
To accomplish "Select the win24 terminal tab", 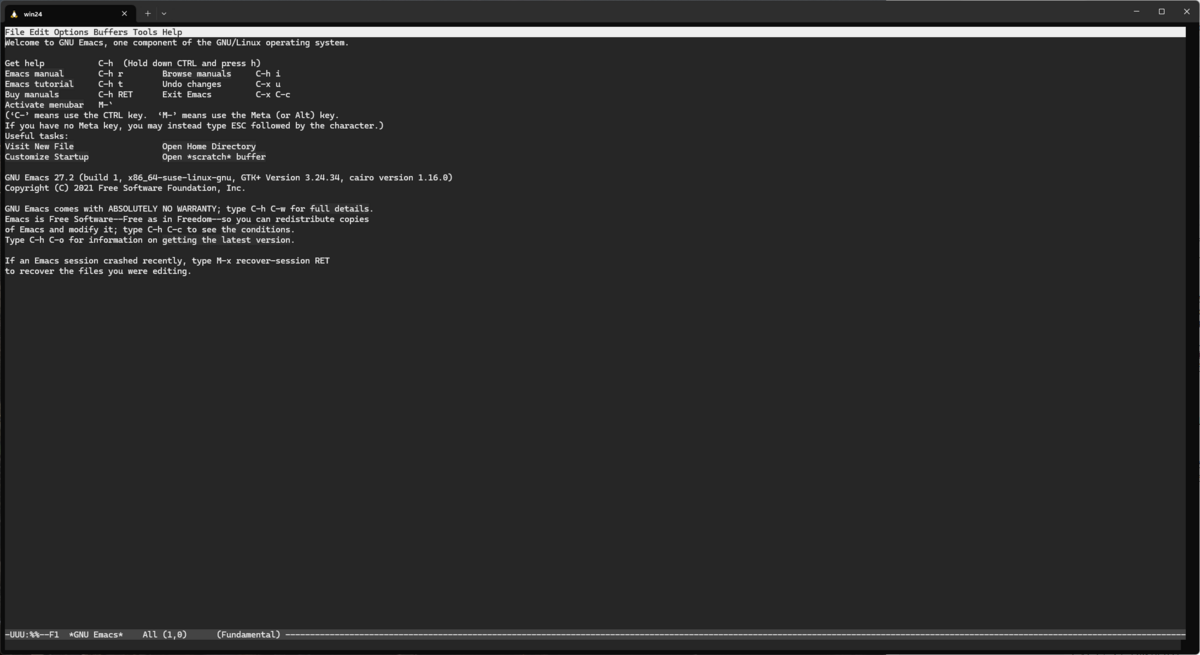I will [68, 13].
